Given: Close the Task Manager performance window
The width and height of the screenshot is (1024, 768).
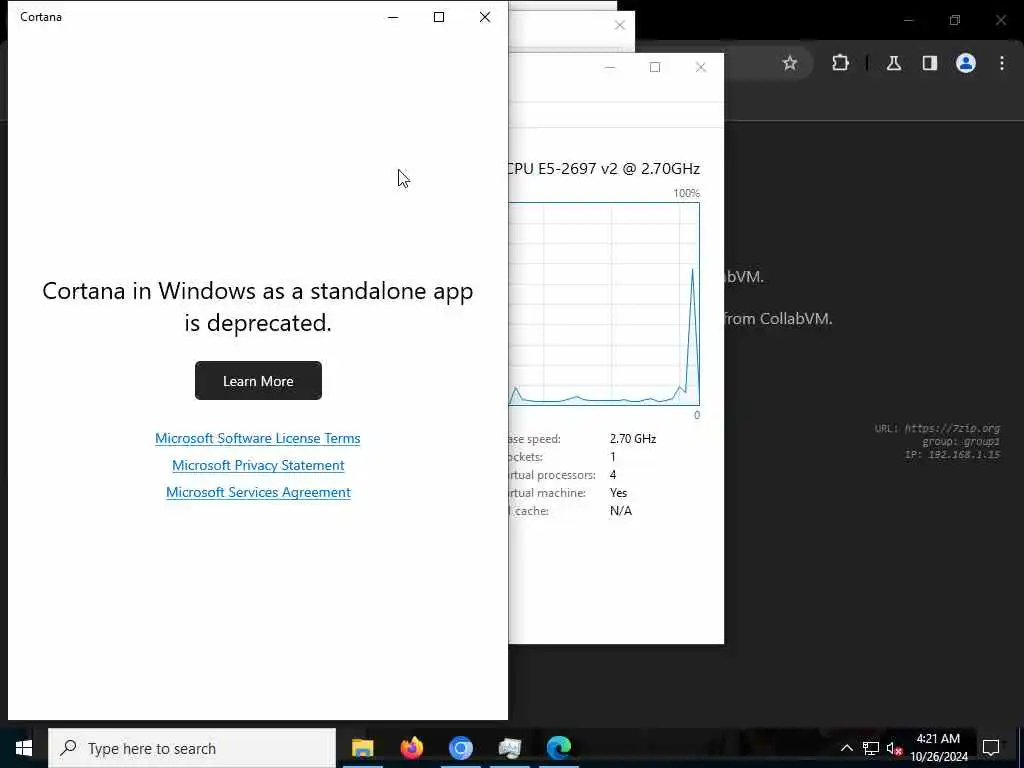Looking at the screenshot, I should coord(701,67).
